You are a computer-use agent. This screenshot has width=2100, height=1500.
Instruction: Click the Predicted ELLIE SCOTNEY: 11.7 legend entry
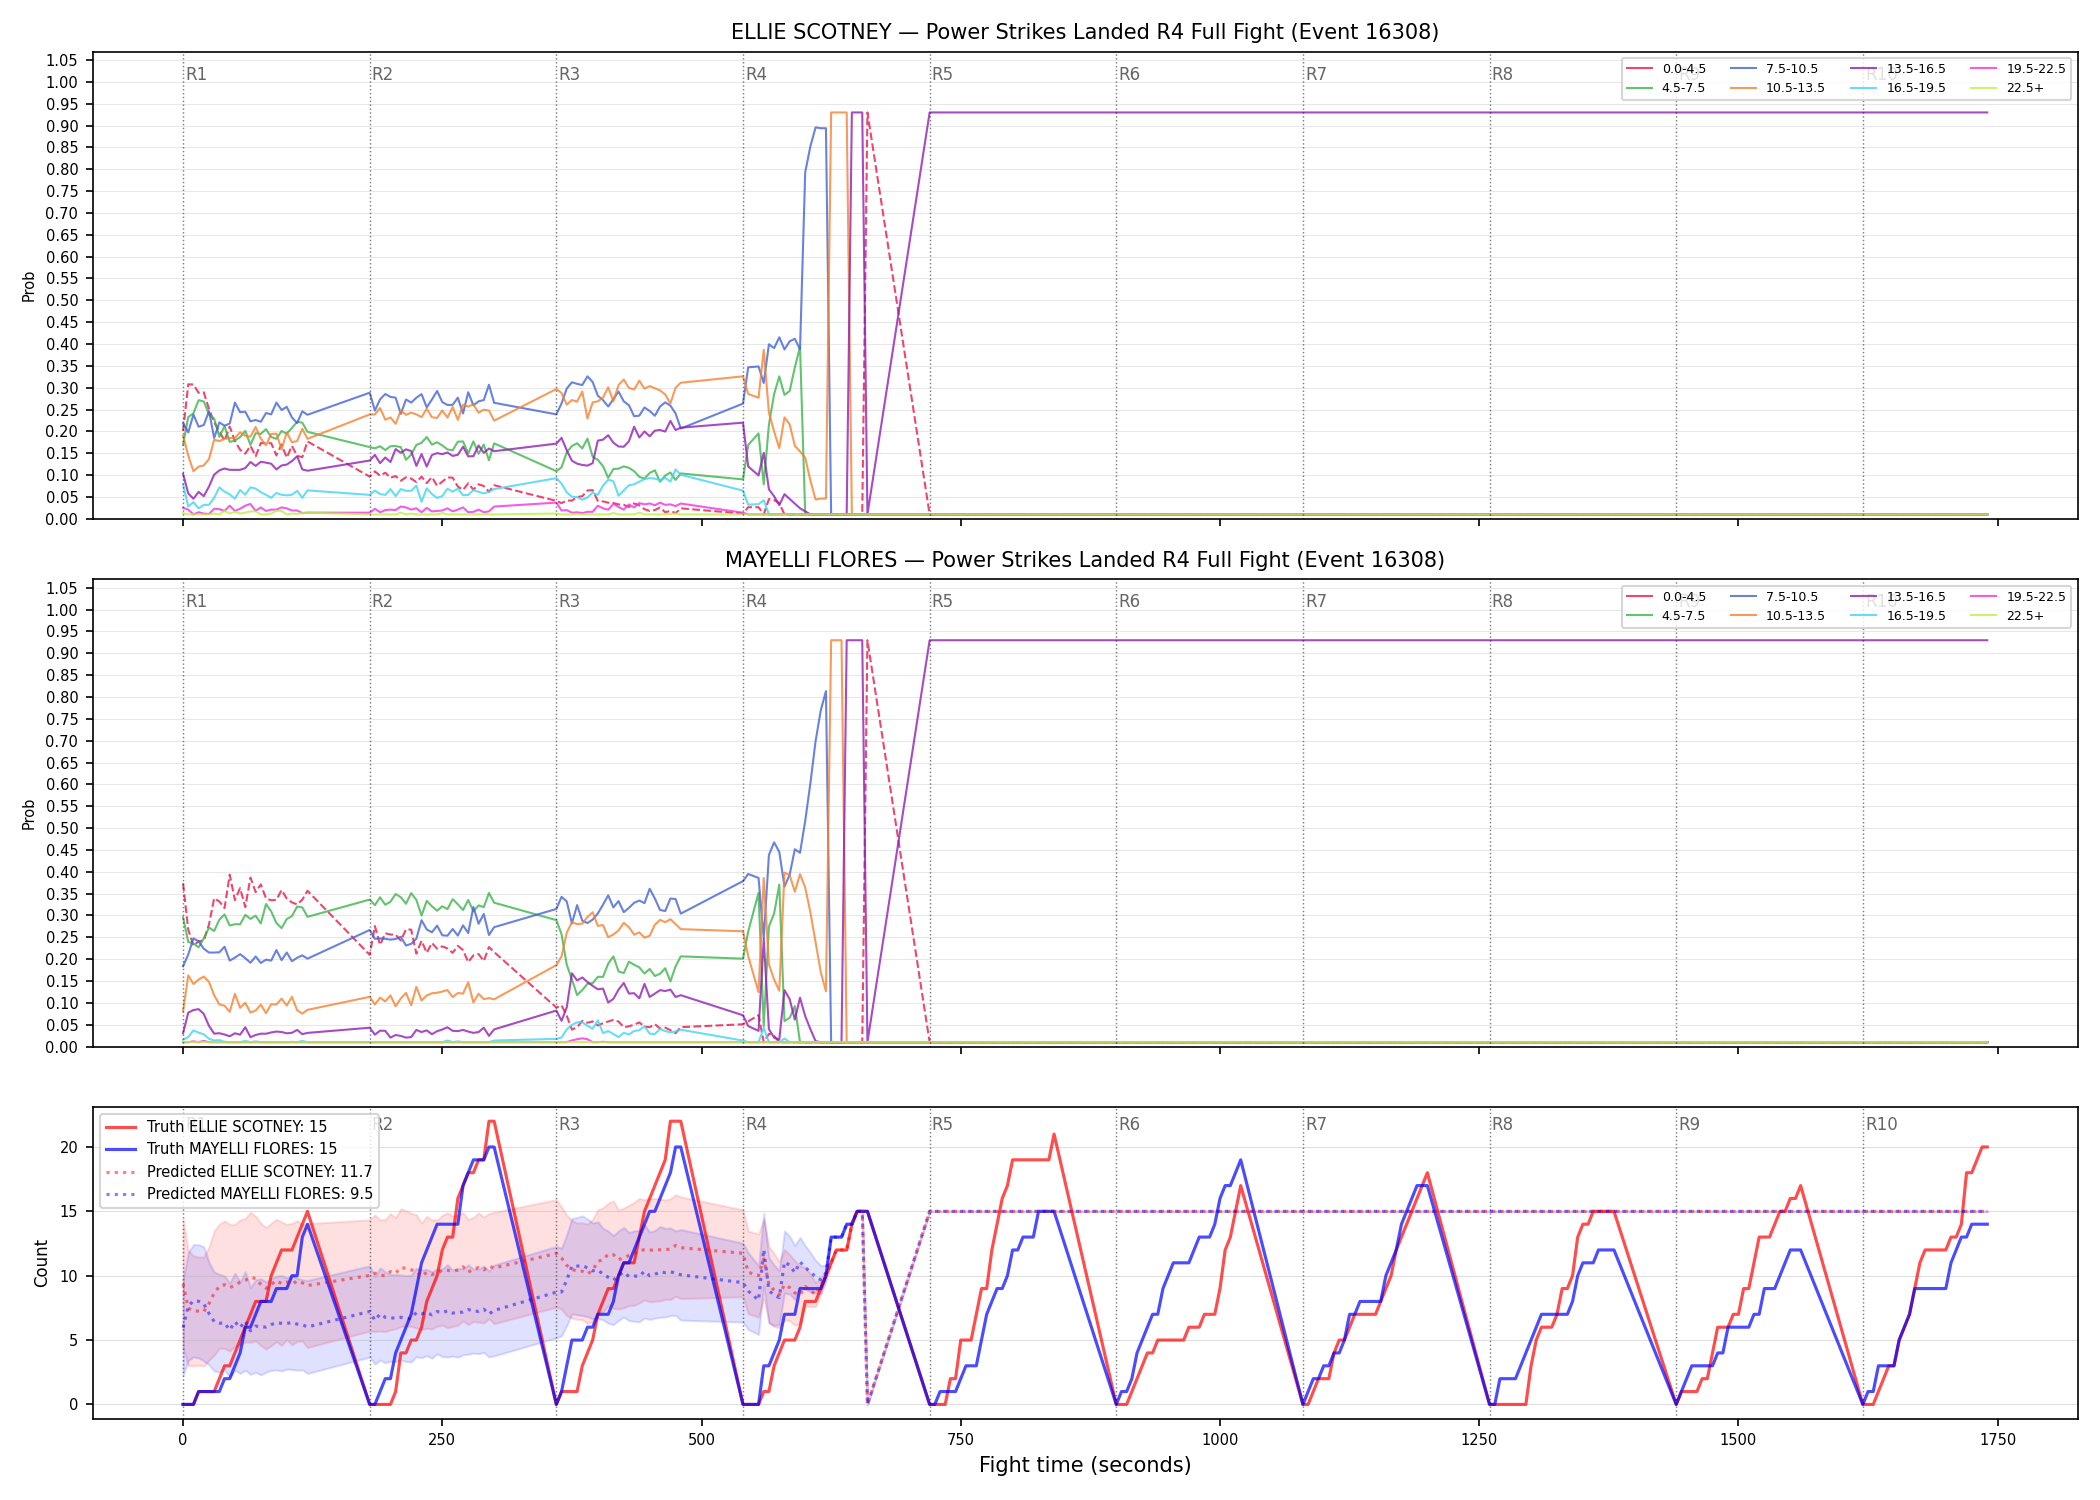tap(239, 1172)
